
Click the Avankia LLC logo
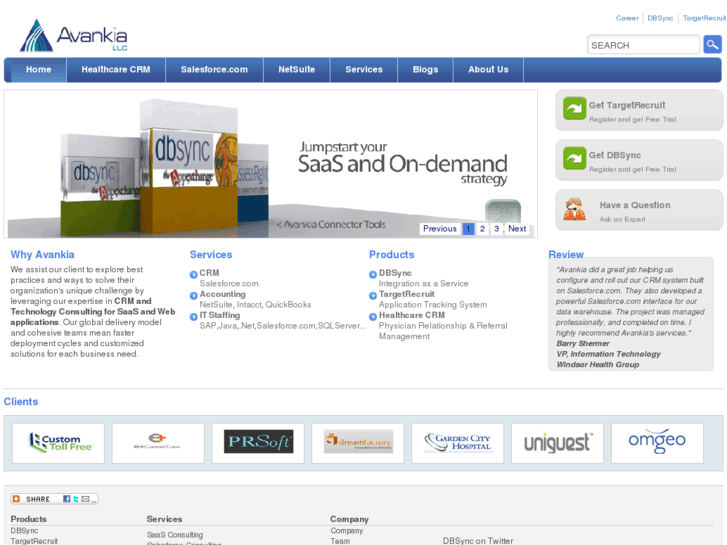[x=73, y=35]
